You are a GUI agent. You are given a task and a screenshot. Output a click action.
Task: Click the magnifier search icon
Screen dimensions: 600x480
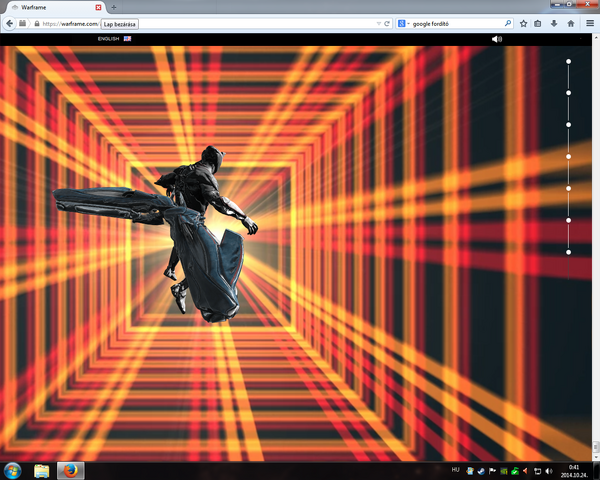pos(508,23)
